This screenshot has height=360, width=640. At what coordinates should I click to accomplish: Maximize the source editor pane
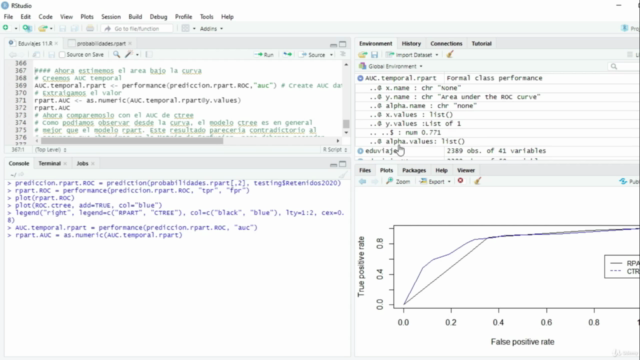pyautogui.click(x=343, y=44)
